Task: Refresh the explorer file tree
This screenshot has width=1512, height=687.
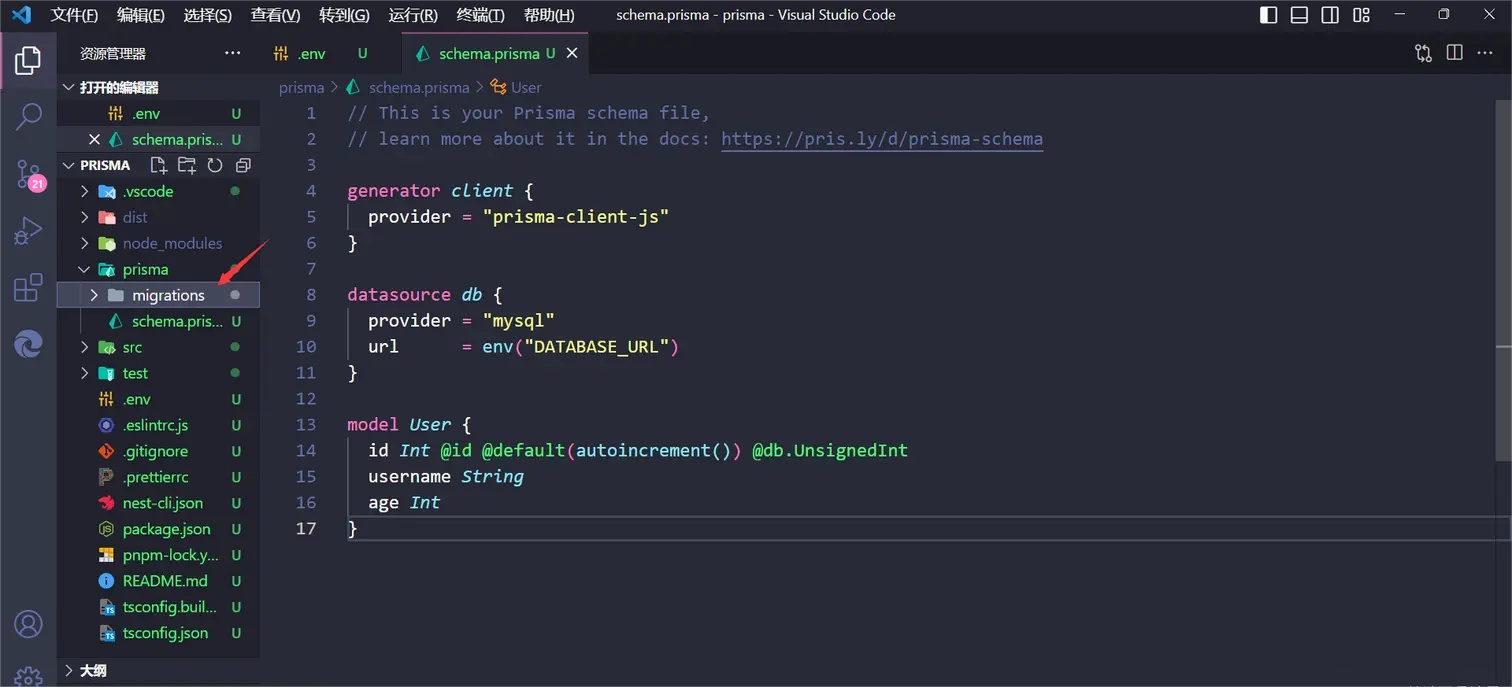Action: tap(214, 165)
